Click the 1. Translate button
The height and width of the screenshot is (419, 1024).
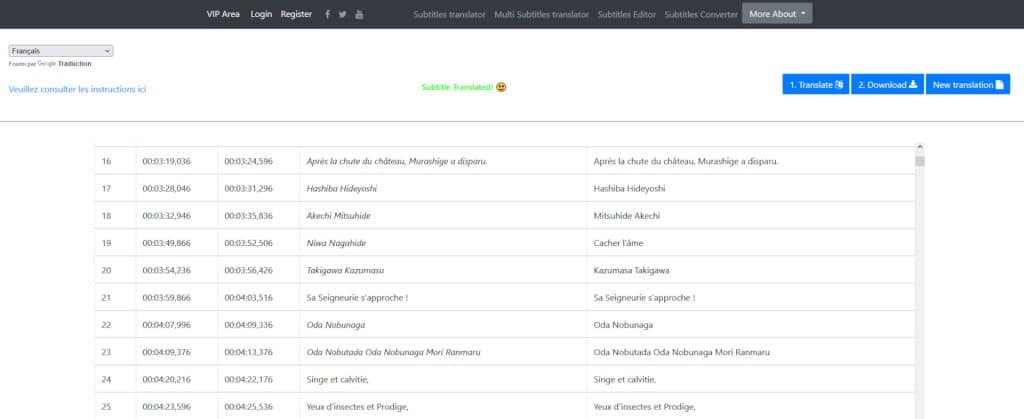click(x=815, y=85)
